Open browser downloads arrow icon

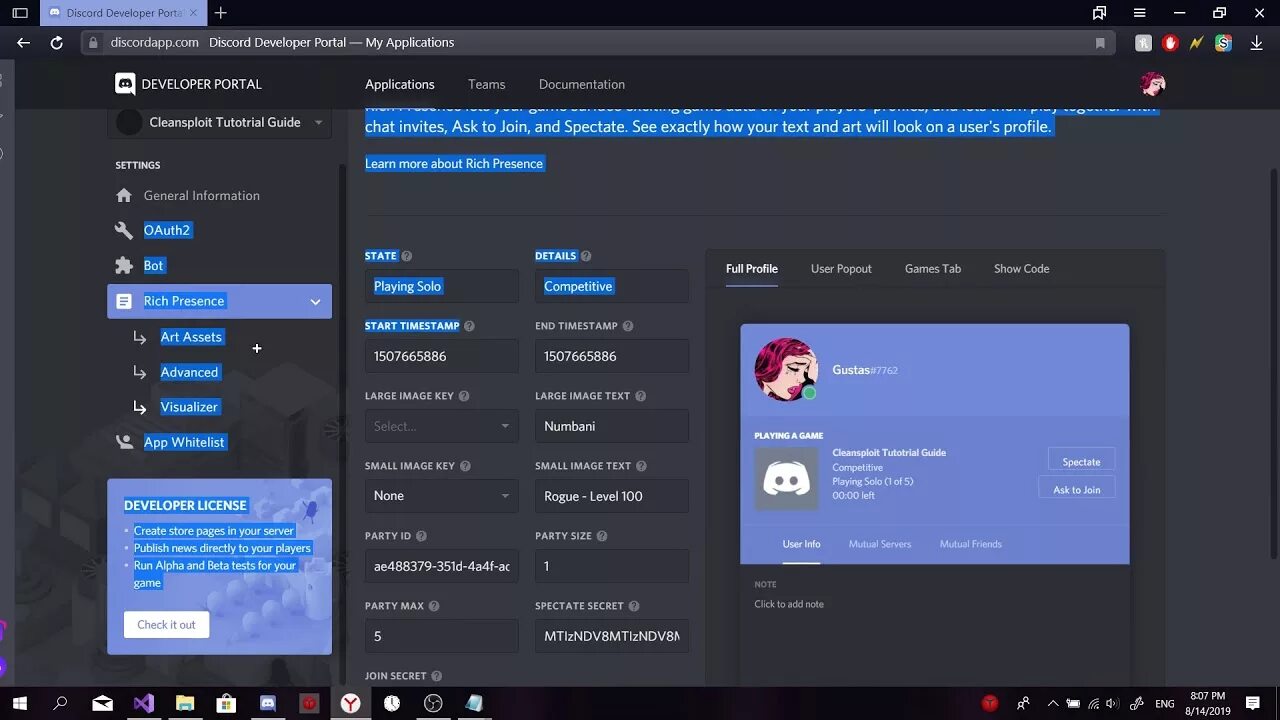coord(1256,43)
